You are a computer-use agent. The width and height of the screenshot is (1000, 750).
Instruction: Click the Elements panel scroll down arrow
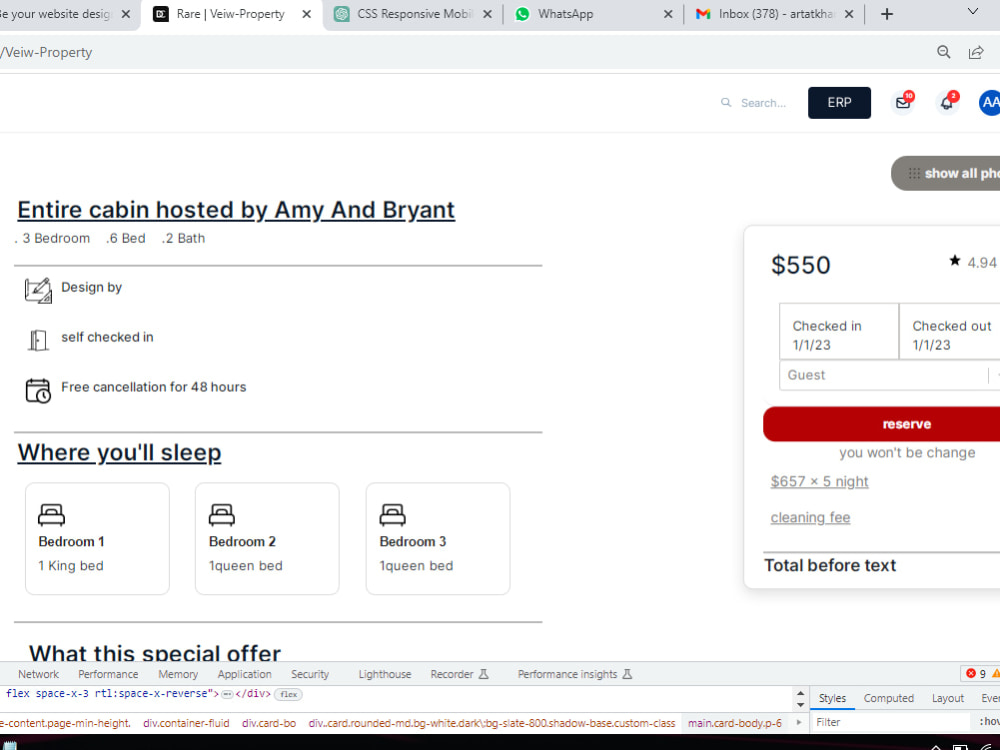[x=800, y=705]
